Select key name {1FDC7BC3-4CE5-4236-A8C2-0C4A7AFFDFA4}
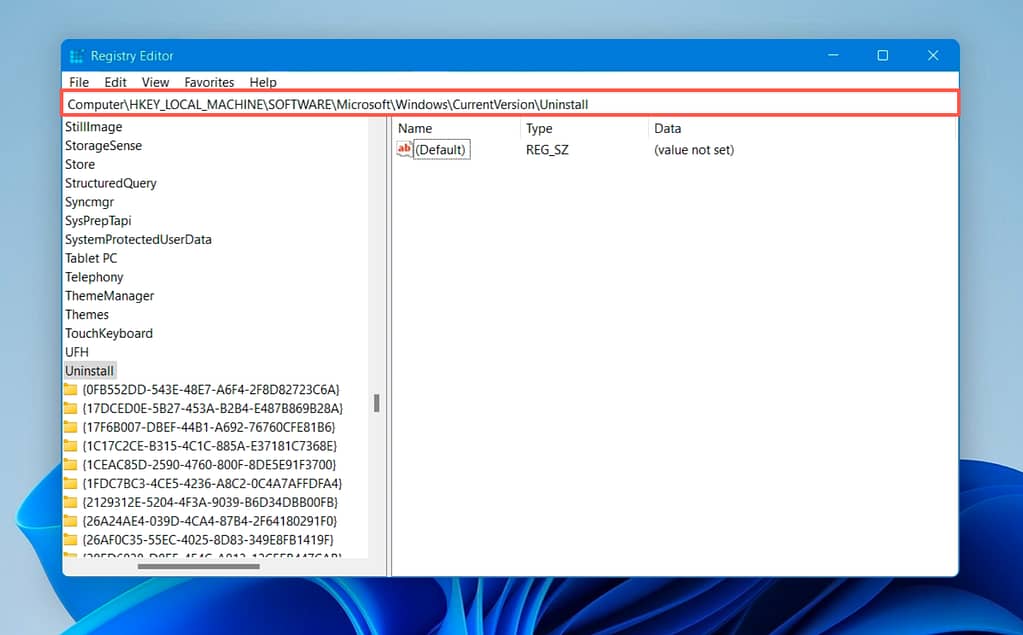This screenshot has width=1023, height=635. click(212, 484)
